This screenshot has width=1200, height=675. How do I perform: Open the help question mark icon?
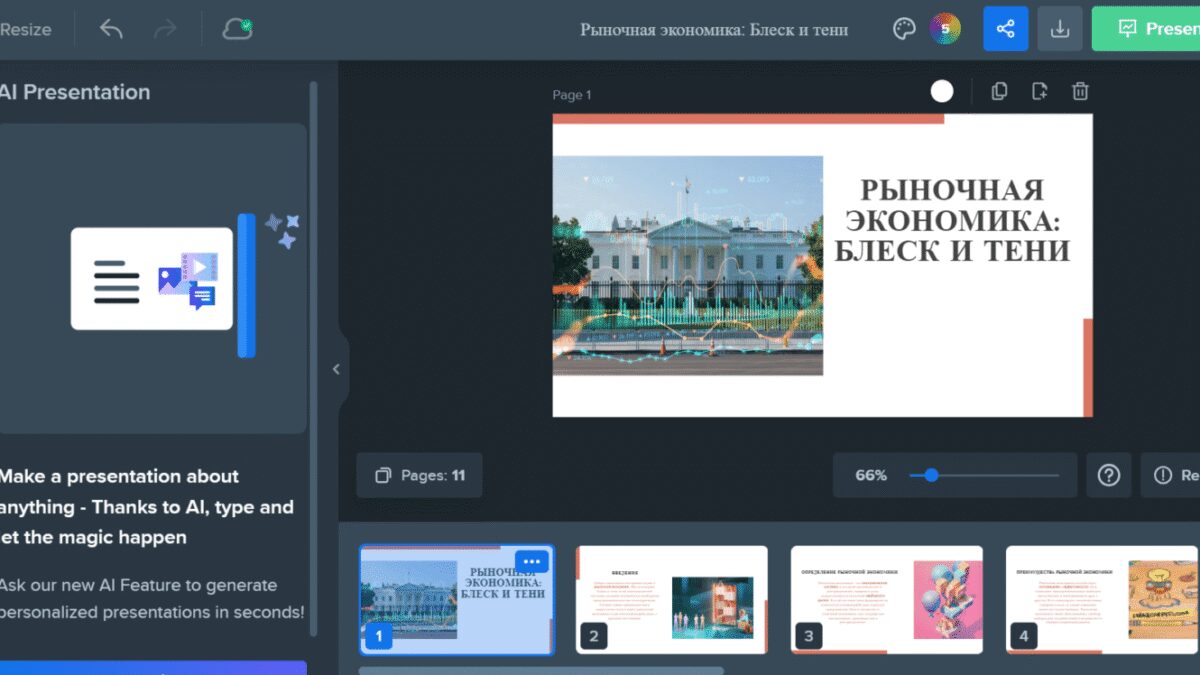tap(1108, 476)
